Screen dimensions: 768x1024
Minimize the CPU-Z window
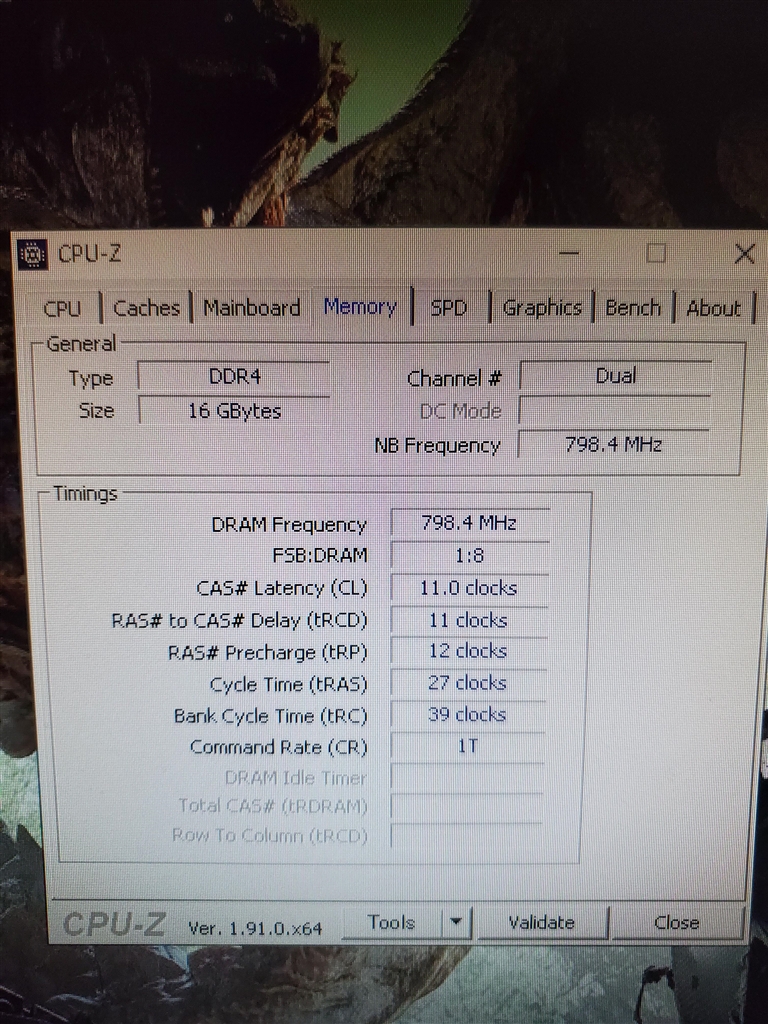tap(569, 253)
